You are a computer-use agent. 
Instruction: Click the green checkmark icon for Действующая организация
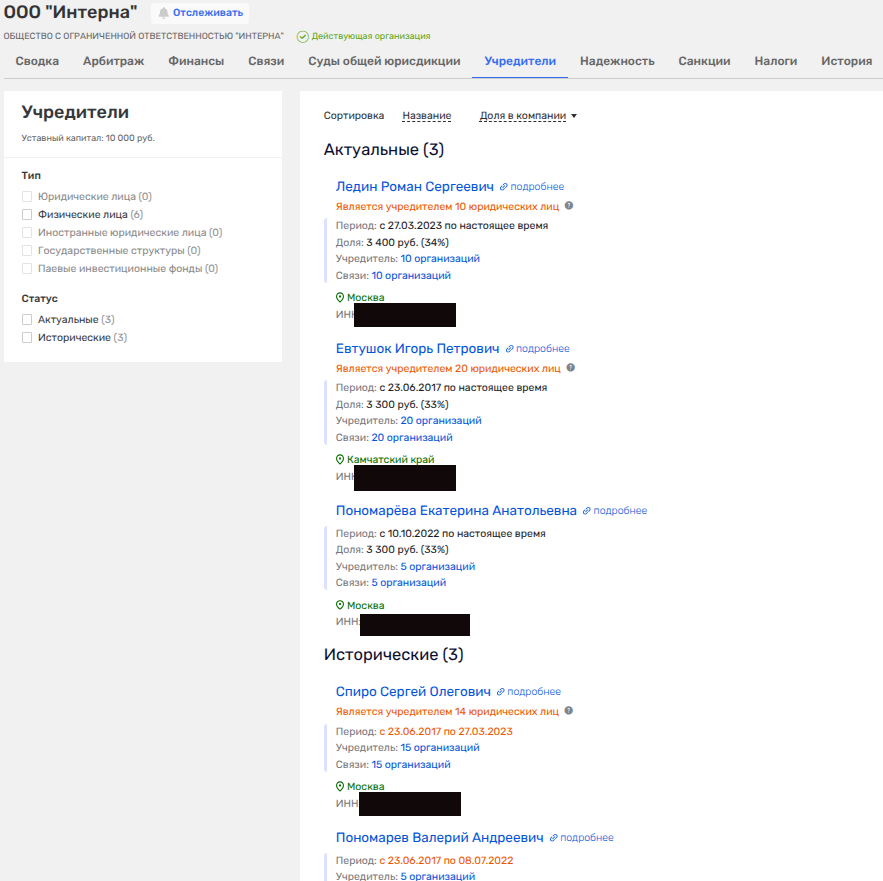[302, 36]
